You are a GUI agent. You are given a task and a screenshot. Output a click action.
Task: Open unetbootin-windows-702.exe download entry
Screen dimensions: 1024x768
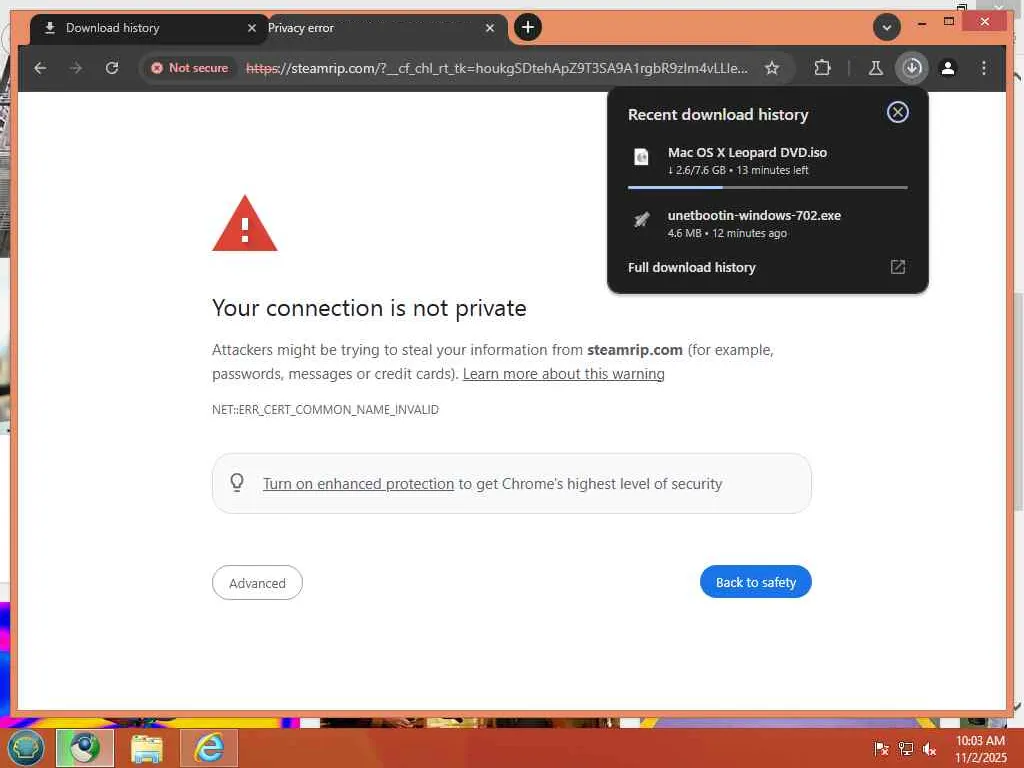767,223
